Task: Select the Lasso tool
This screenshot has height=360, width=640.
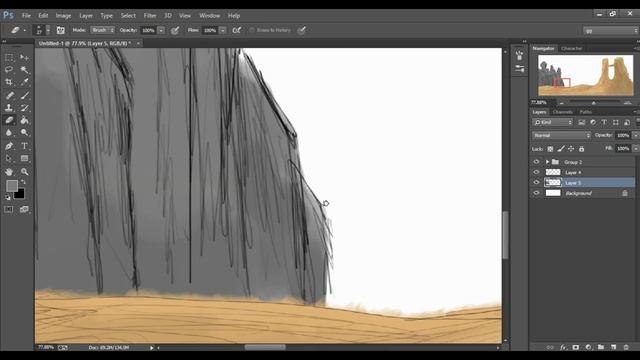Action: [9, 70]
